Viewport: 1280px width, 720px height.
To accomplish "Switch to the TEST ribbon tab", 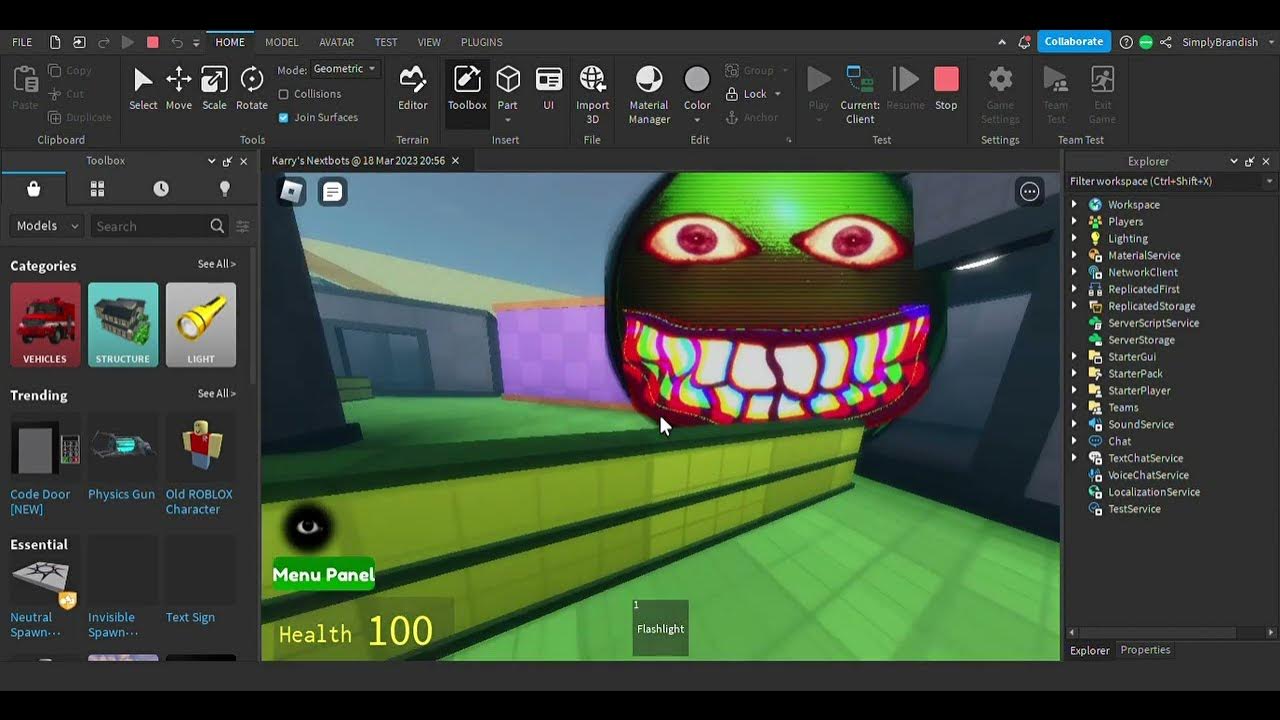I will [x=386, y=42].
